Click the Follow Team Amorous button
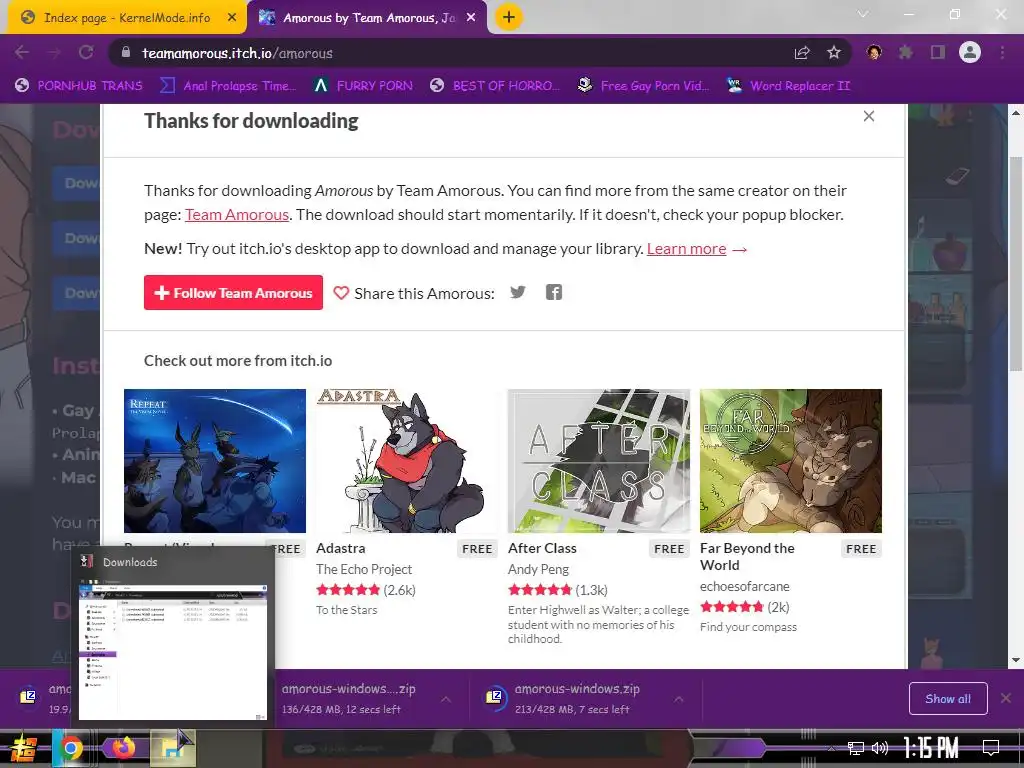This screenshot has height=768, width=1024. pyautogui.click(x=233, y=293)
